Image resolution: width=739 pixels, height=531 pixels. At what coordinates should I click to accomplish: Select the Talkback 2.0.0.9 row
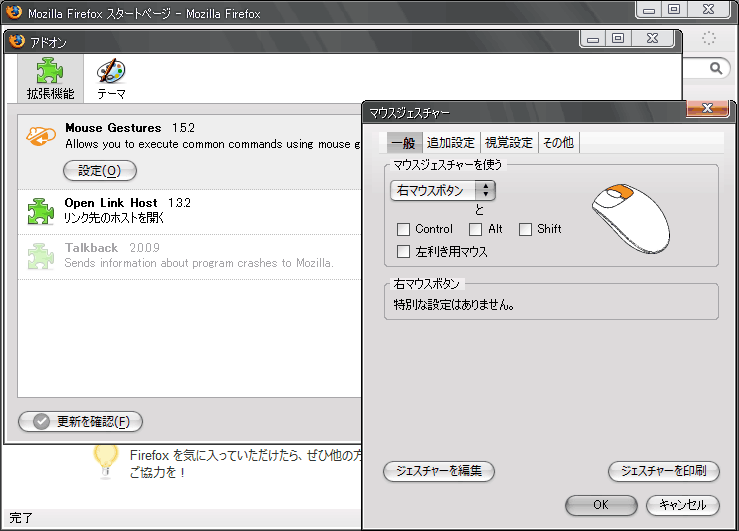(x=189, y=257)
